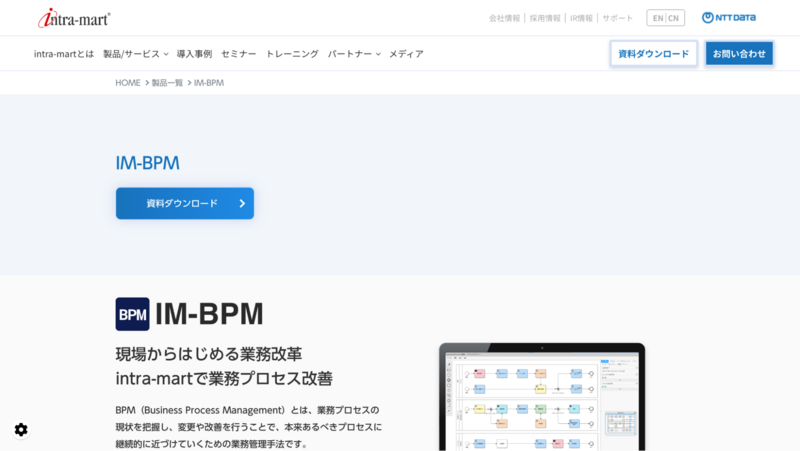The width and height of the screenshot is (800, 451).
Task: Switch language to CN
Action: (675, 18)
